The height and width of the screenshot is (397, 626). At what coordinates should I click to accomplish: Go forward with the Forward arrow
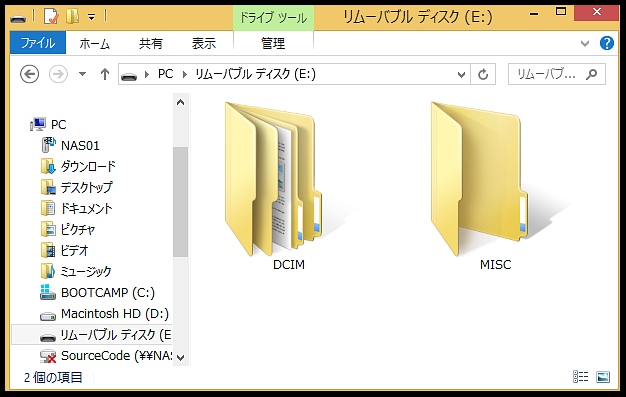58,74
